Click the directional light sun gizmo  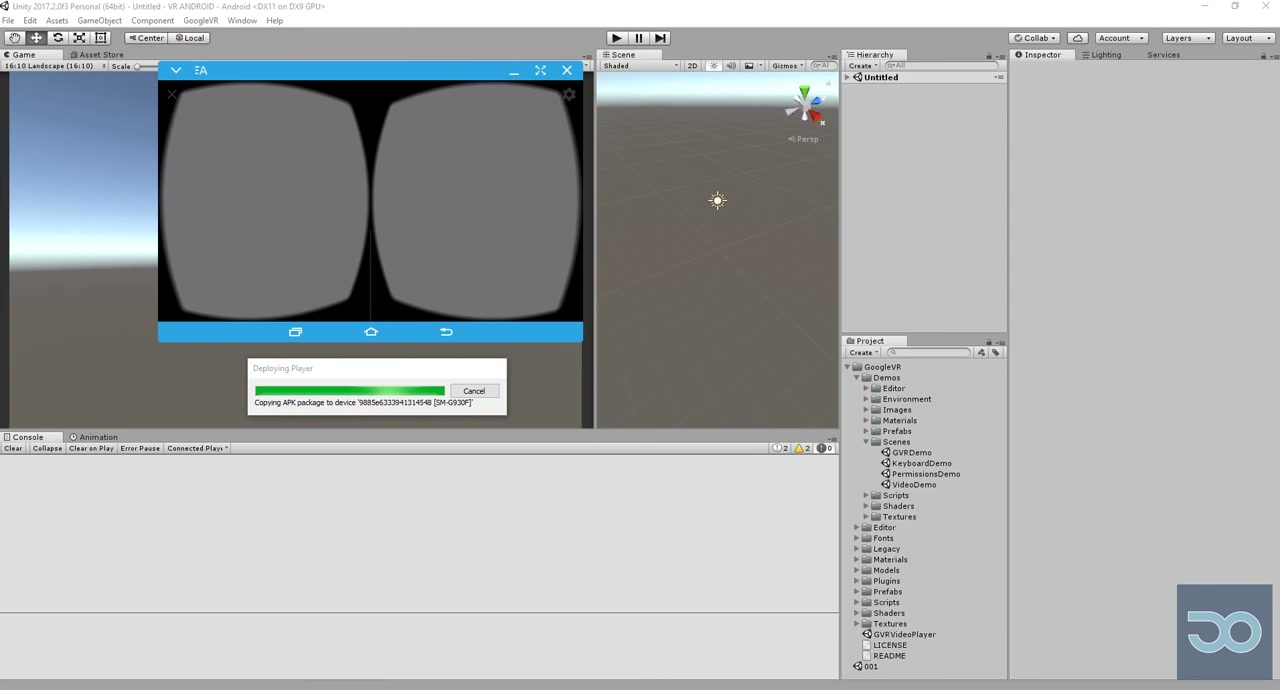pyautogui.click(x=717, y=201)
